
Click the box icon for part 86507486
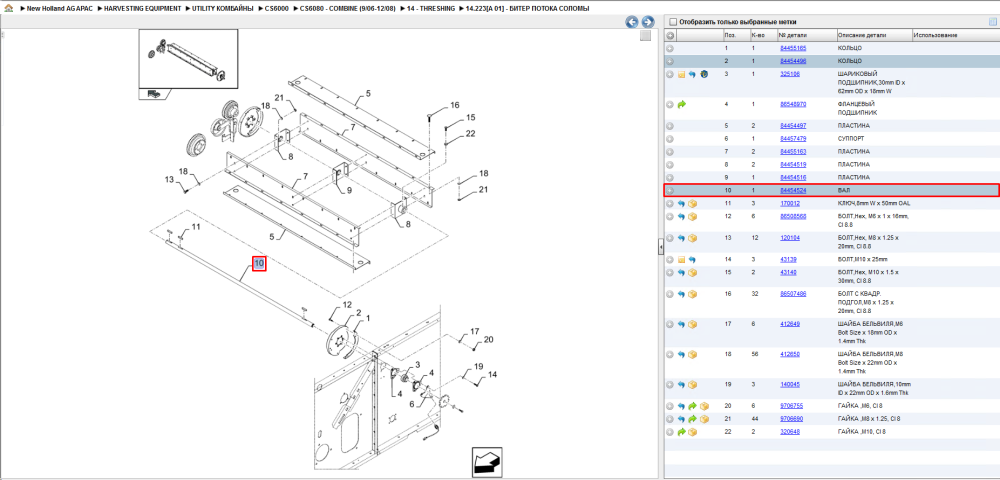tap(693, 295)
